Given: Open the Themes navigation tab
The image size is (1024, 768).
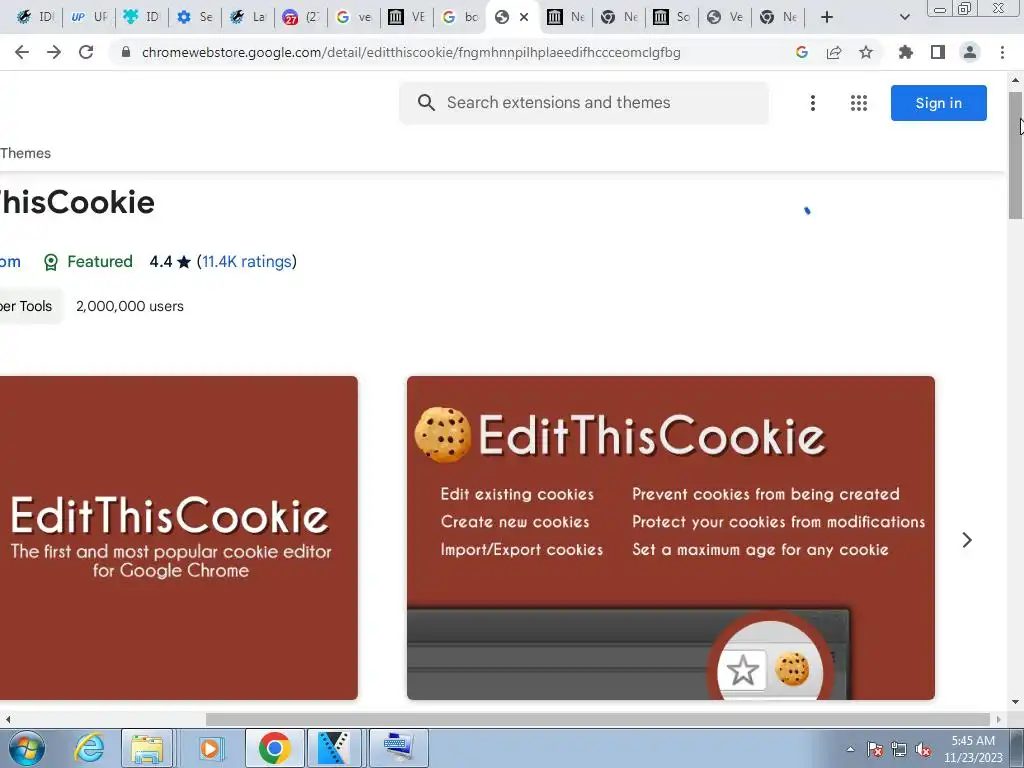Looking at the screenshot, I should click(x=25, y=153).
